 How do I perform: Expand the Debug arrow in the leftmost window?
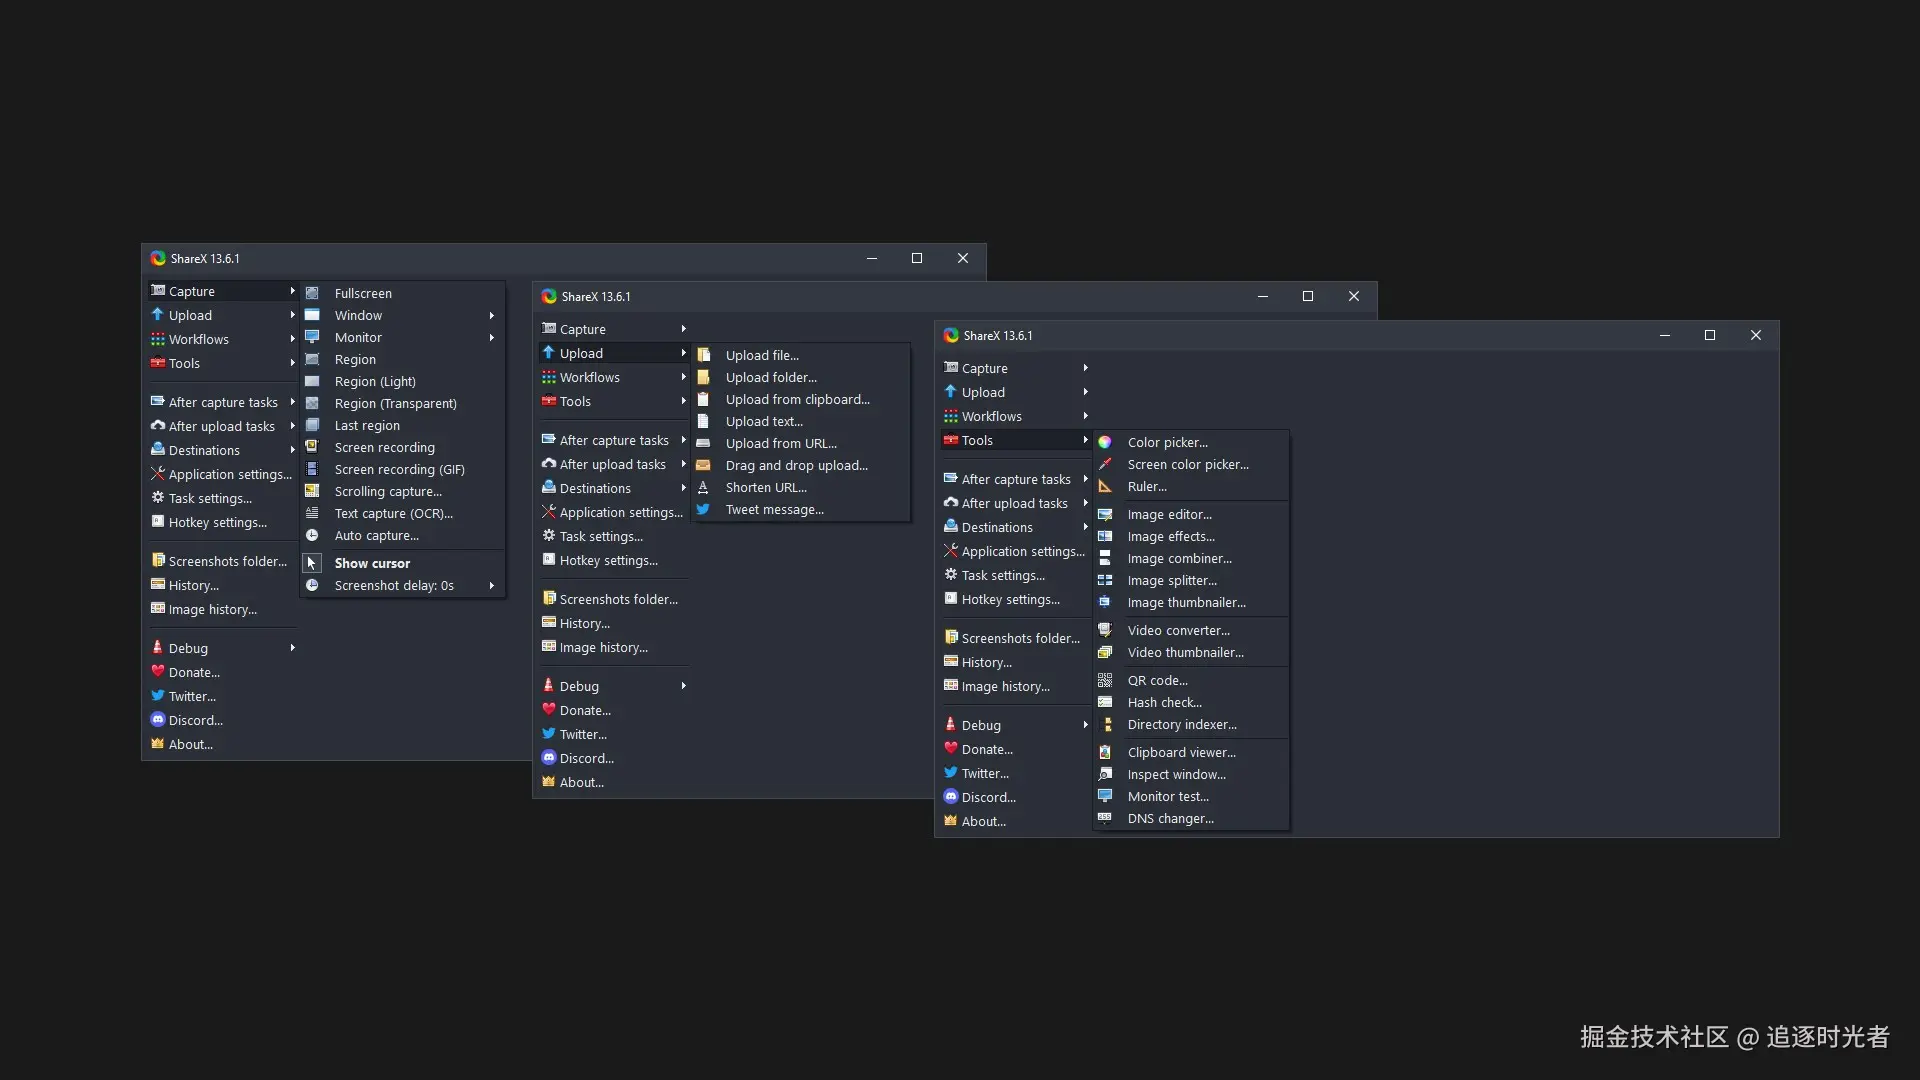(292, 648)
